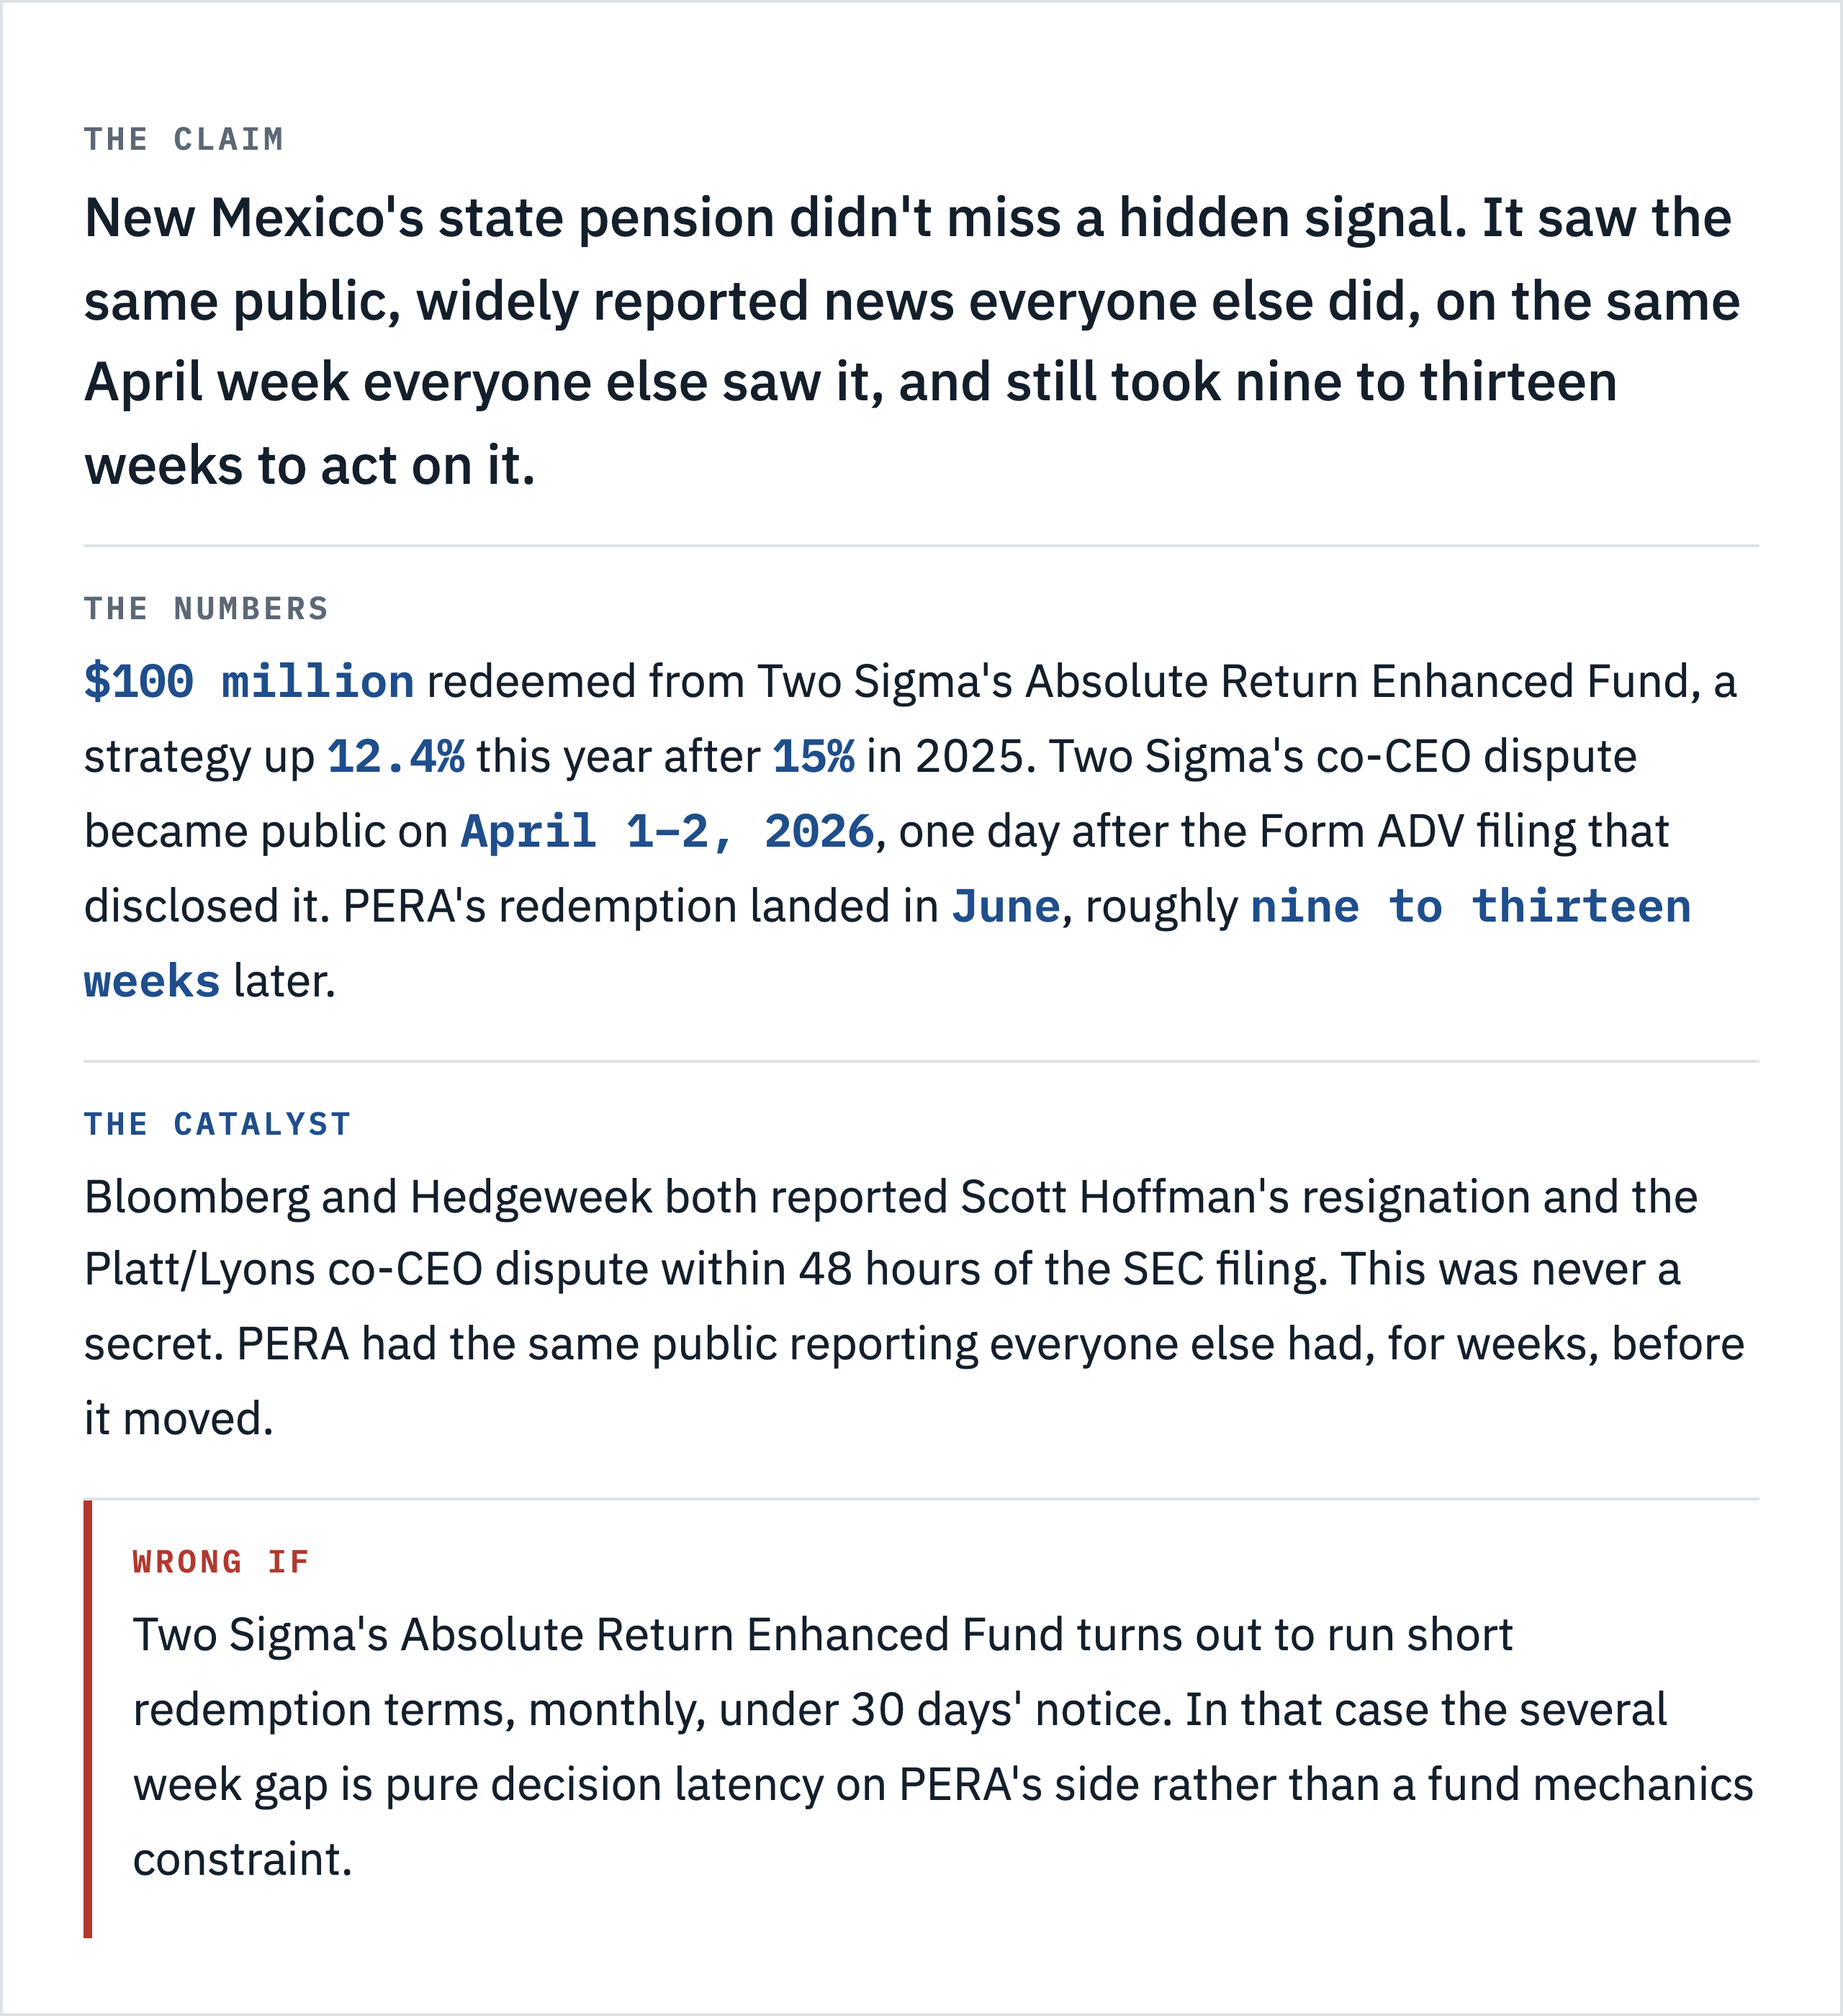
Task: Click the red vertical bar beside WRONG IF
Action: point(88,1718)
